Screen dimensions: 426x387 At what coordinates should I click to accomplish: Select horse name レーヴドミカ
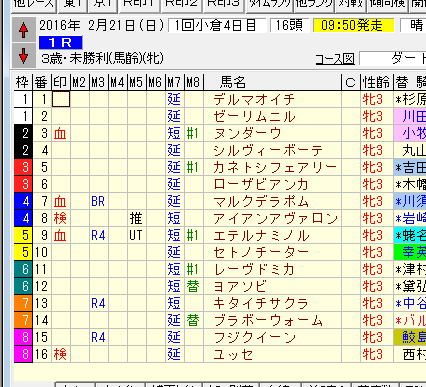pos(254,269)
